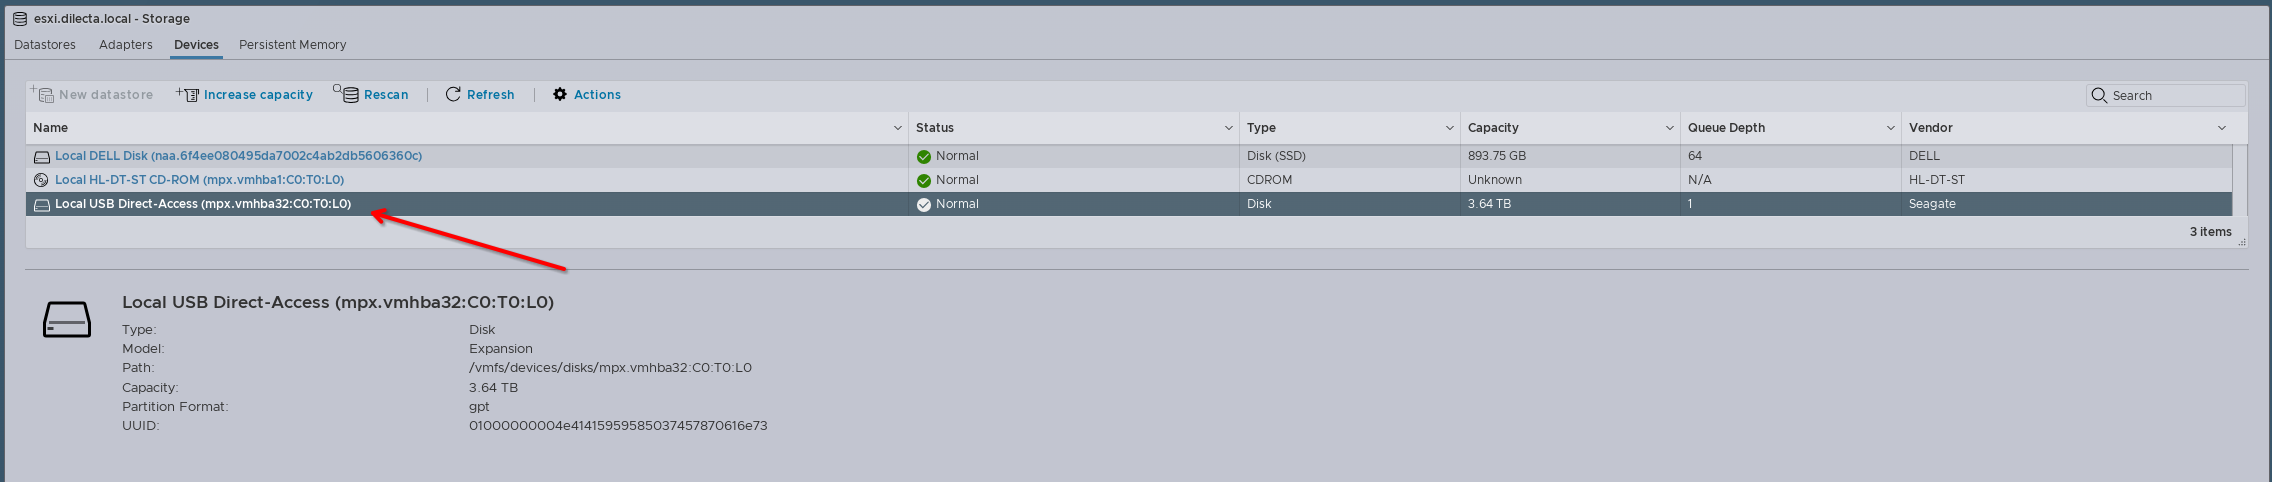Click the magnifier icon in Search box
This screenshot has width=2272, height=482.
tap(2099, 95)
